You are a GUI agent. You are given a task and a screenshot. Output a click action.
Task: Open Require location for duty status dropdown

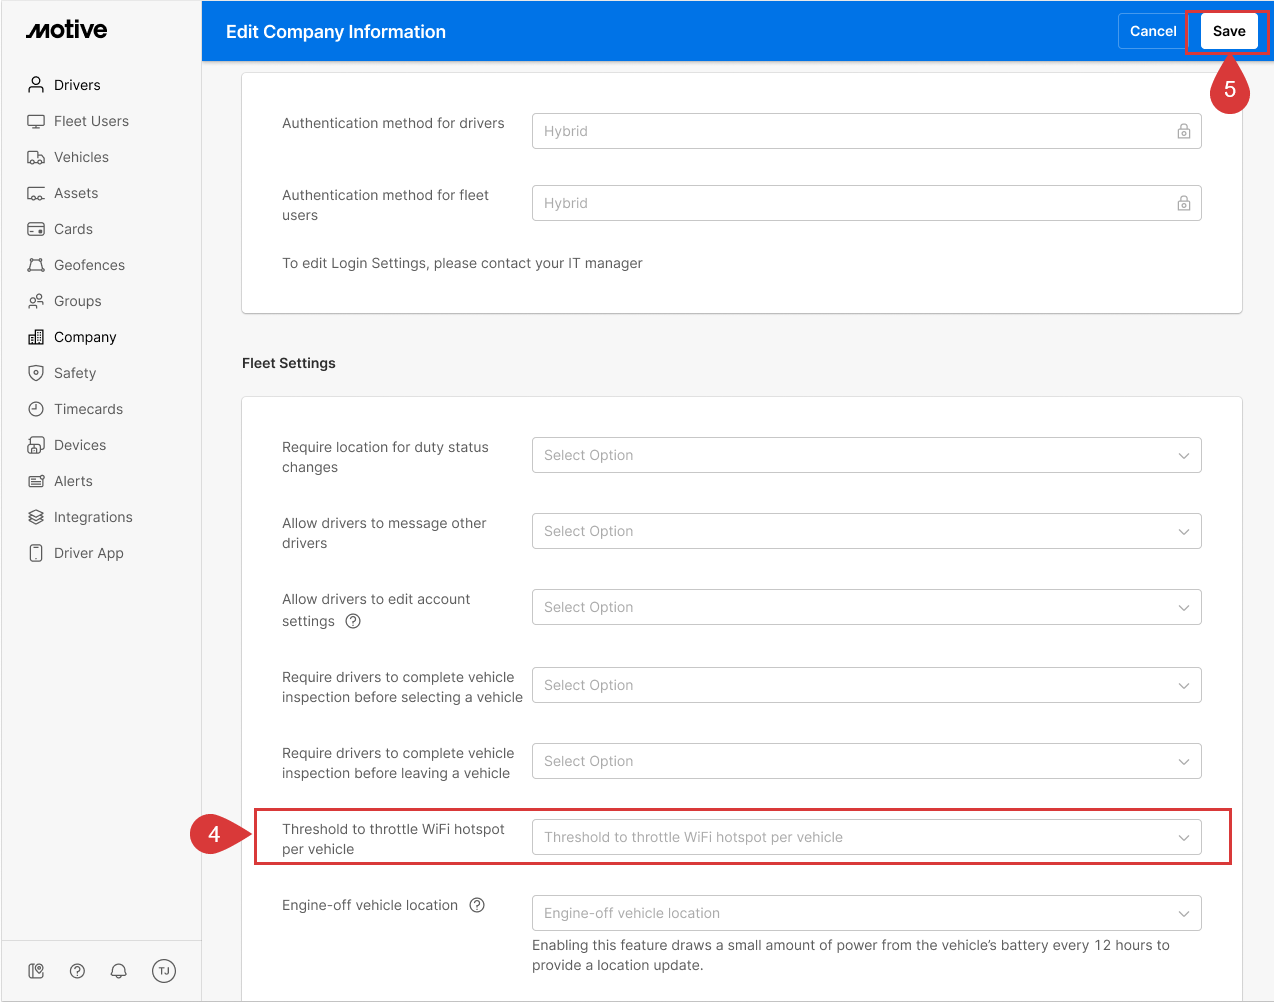[x=867, y=455]
